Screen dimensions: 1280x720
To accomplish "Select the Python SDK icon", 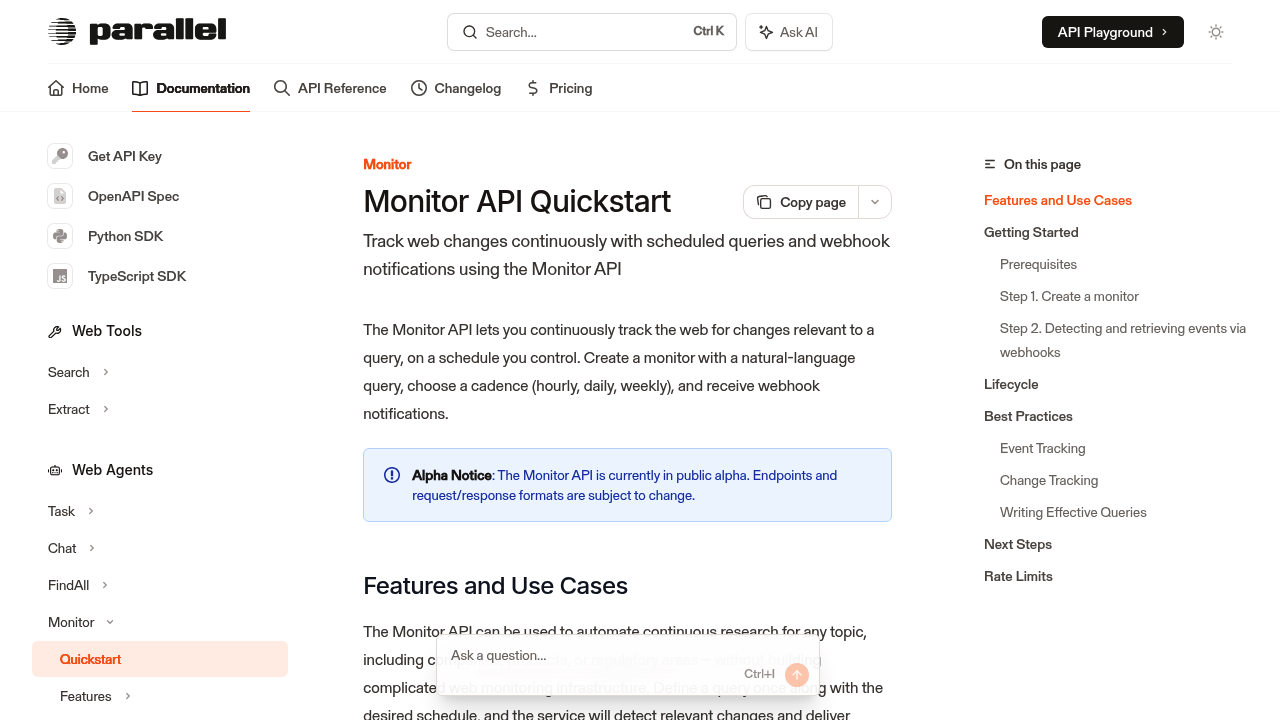I will (60, 236).
